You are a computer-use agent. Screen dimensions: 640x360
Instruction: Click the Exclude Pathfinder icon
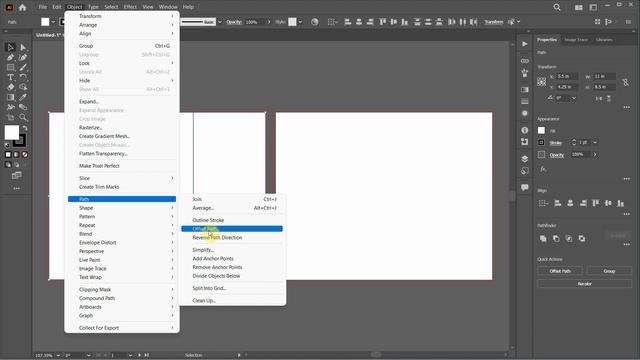click(x=582, y=238)
